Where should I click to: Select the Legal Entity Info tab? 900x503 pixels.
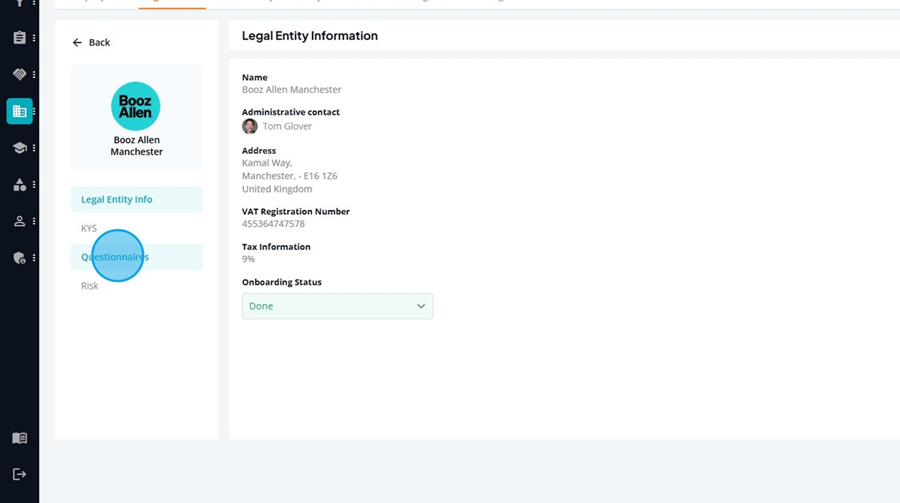[x=137, y=199]
